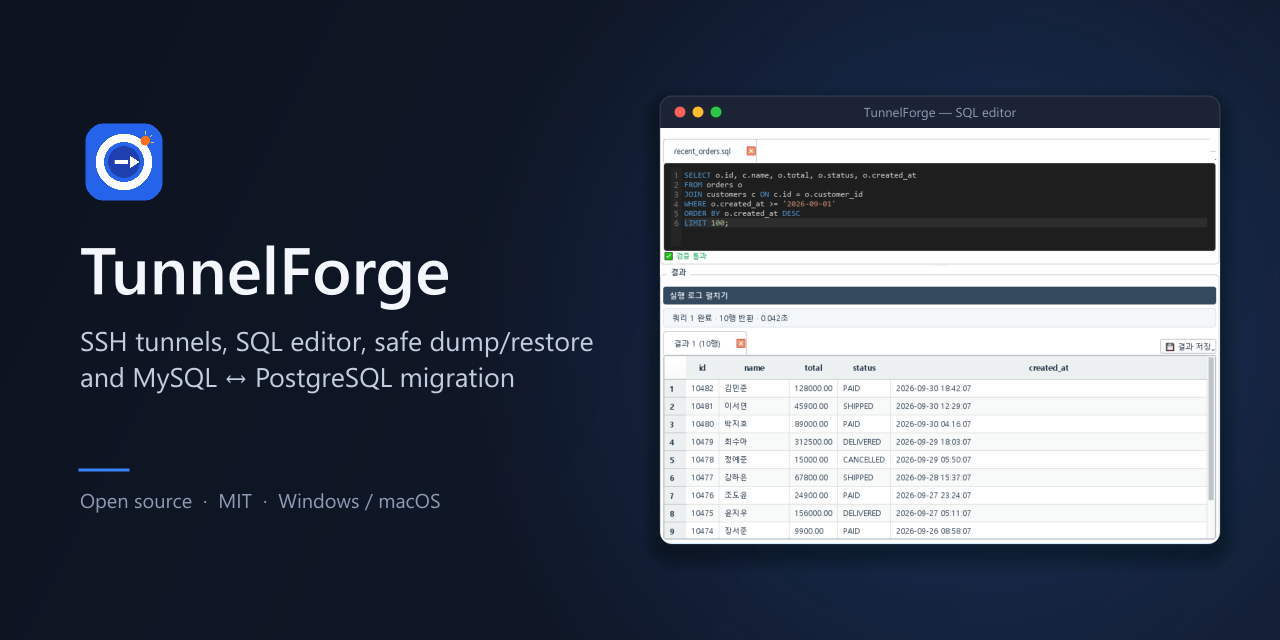Select the name cell 최수아
The height and width of the screenshot is (640, 1280).
(x=754, y=442)
